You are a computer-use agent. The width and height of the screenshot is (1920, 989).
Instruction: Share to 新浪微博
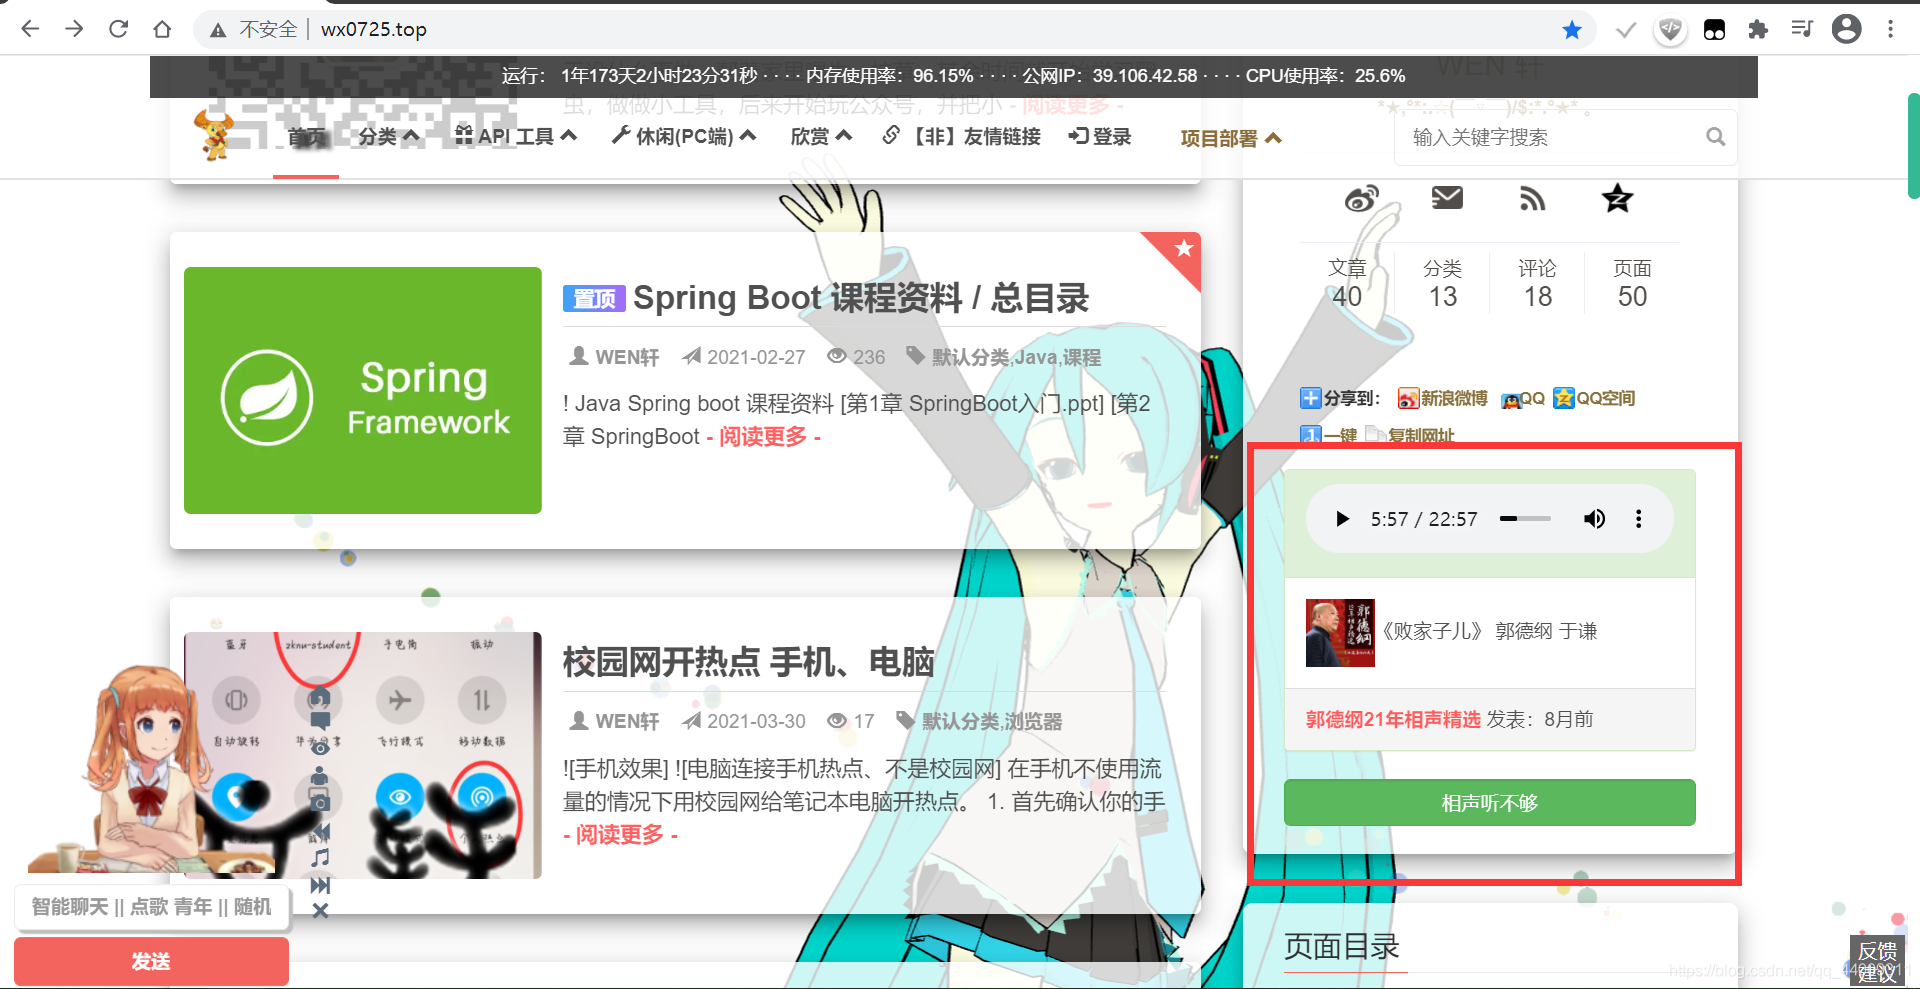click(1443, 398)
